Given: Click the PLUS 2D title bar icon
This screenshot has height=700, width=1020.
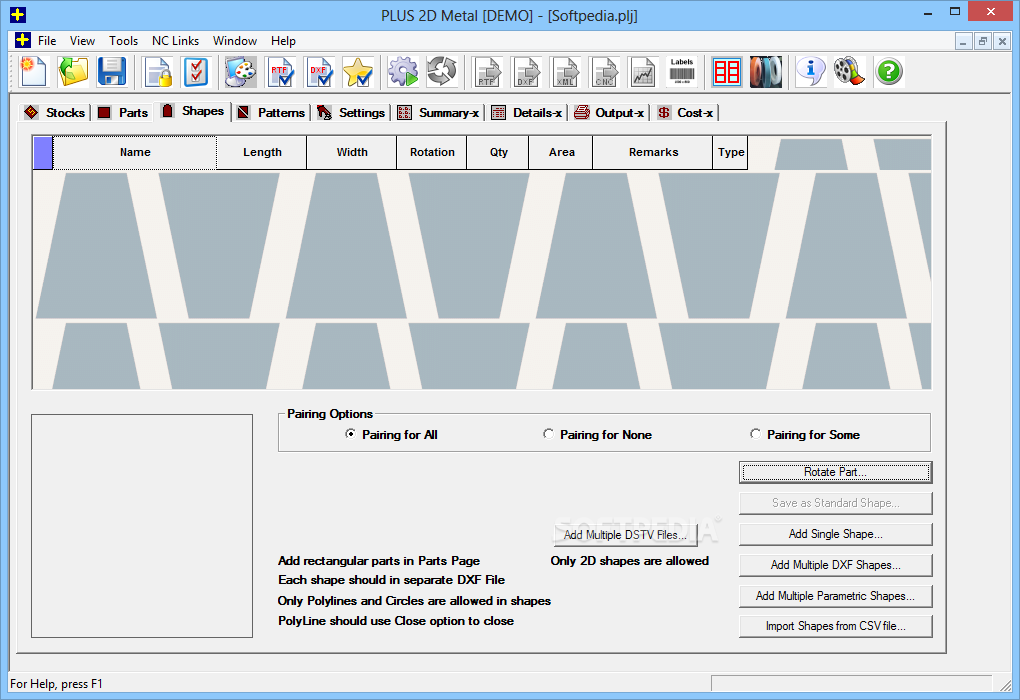Looking at the screenshot, I should click(18, 14).
